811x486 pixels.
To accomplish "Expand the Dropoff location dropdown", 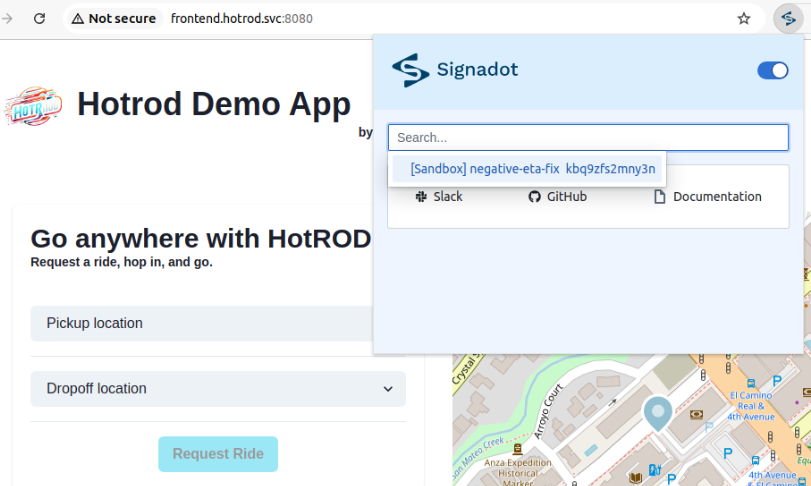I will (218, 389).
